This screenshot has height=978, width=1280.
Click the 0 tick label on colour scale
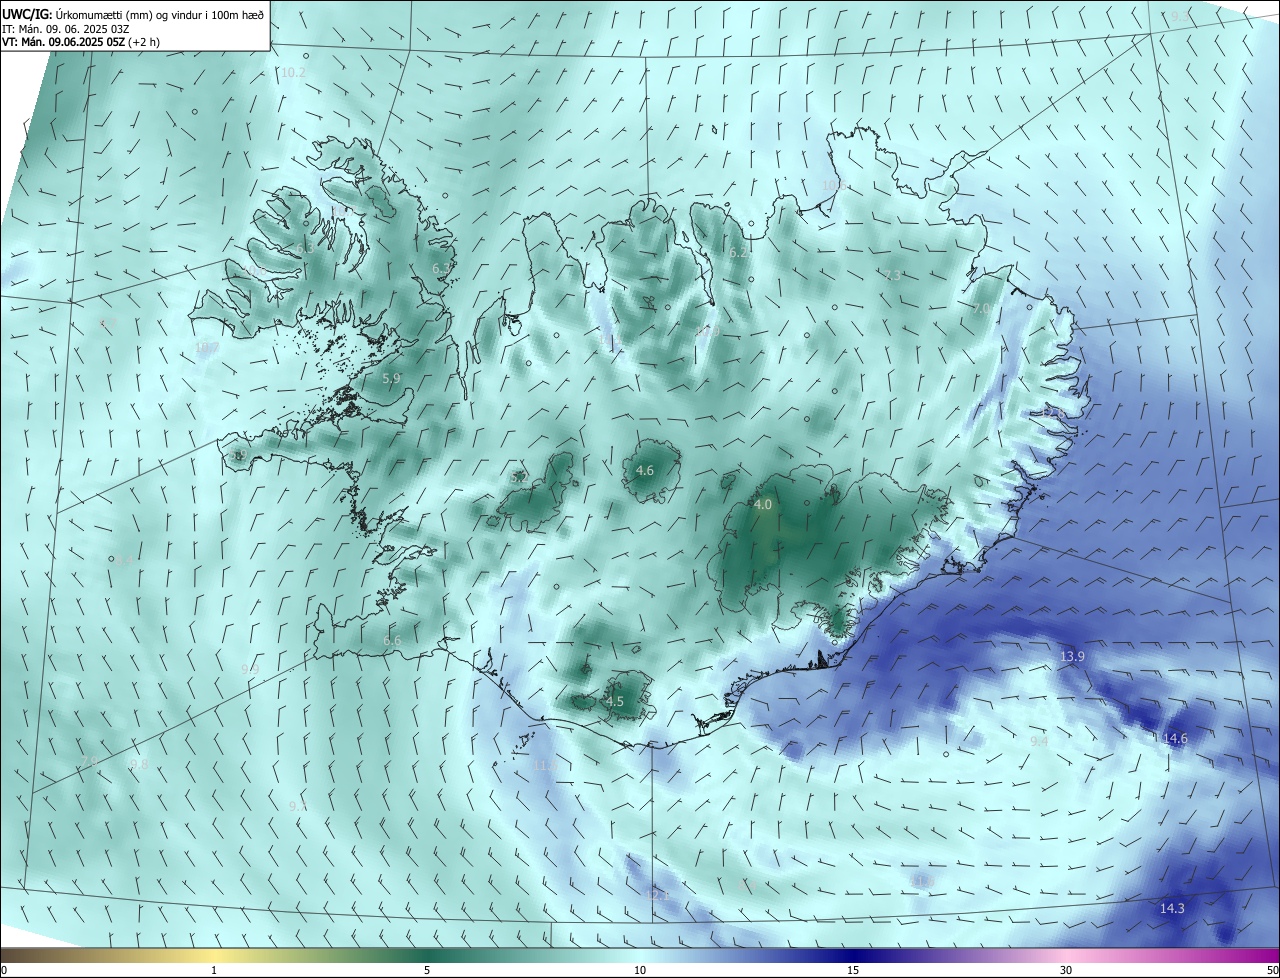(x=4, y=970)
